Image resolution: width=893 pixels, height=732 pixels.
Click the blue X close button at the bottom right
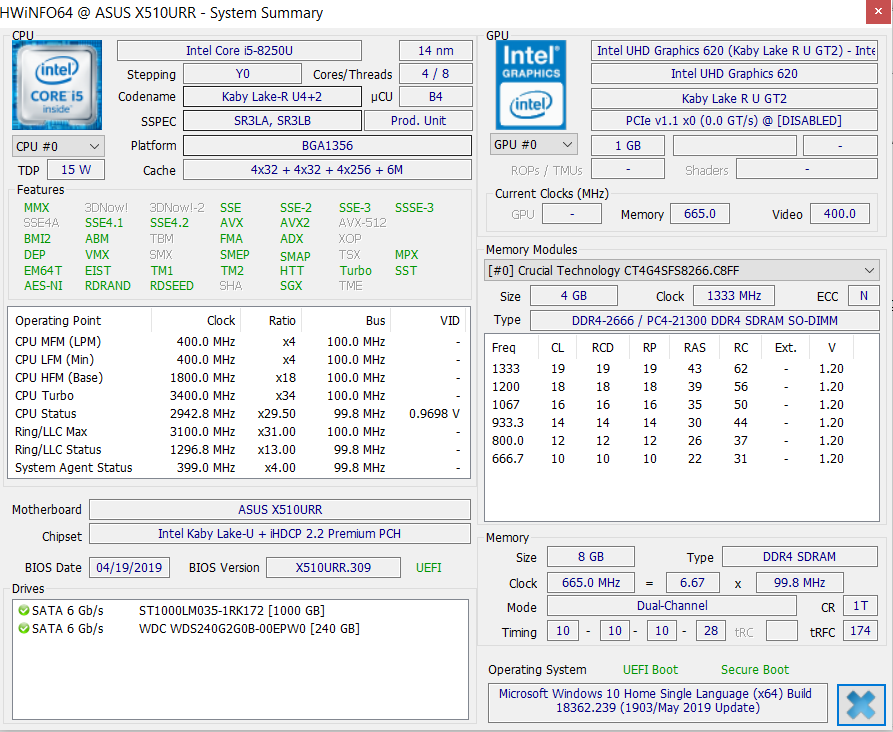(x=861, y=705)
